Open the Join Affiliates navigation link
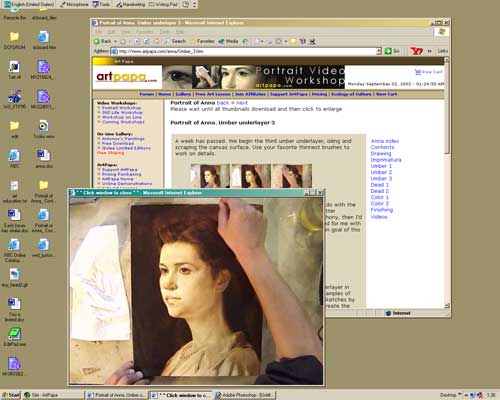Screen dimensions: 500x400 pyautogui.click(x=250, y=94)
